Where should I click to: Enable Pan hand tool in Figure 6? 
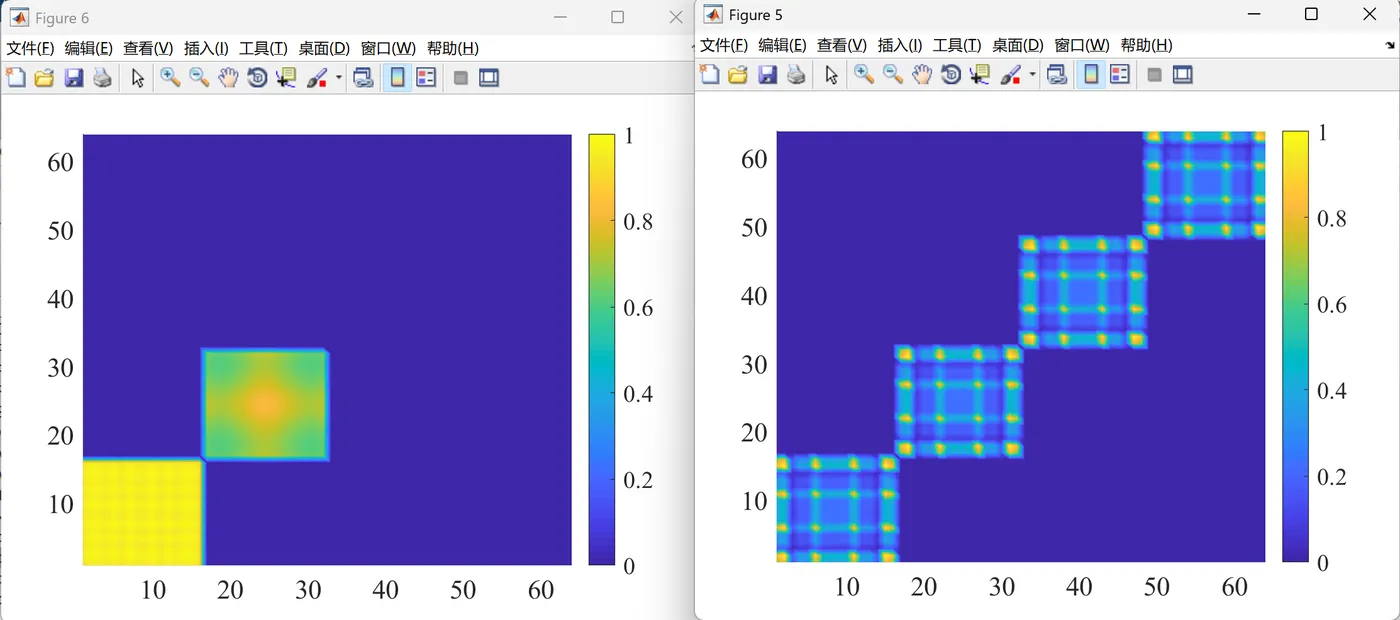[228, 78]
